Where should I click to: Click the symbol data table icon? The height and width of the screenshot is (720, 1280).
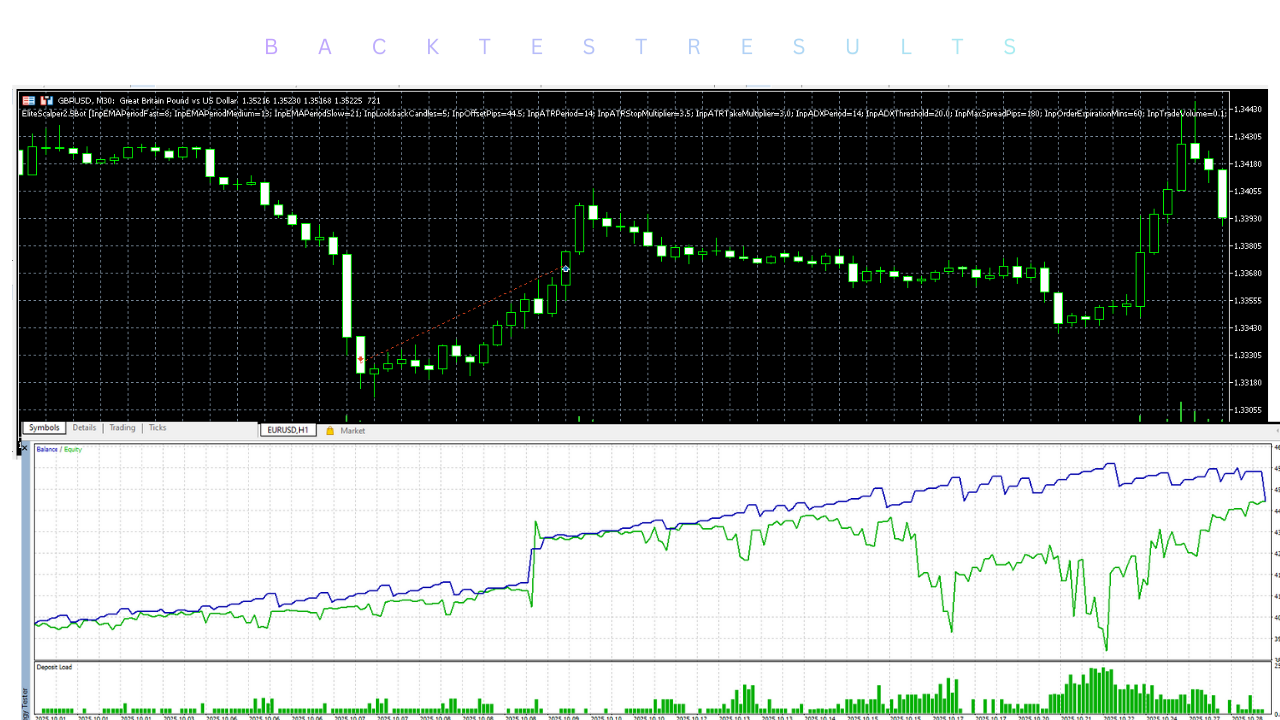tap(28, 100)
